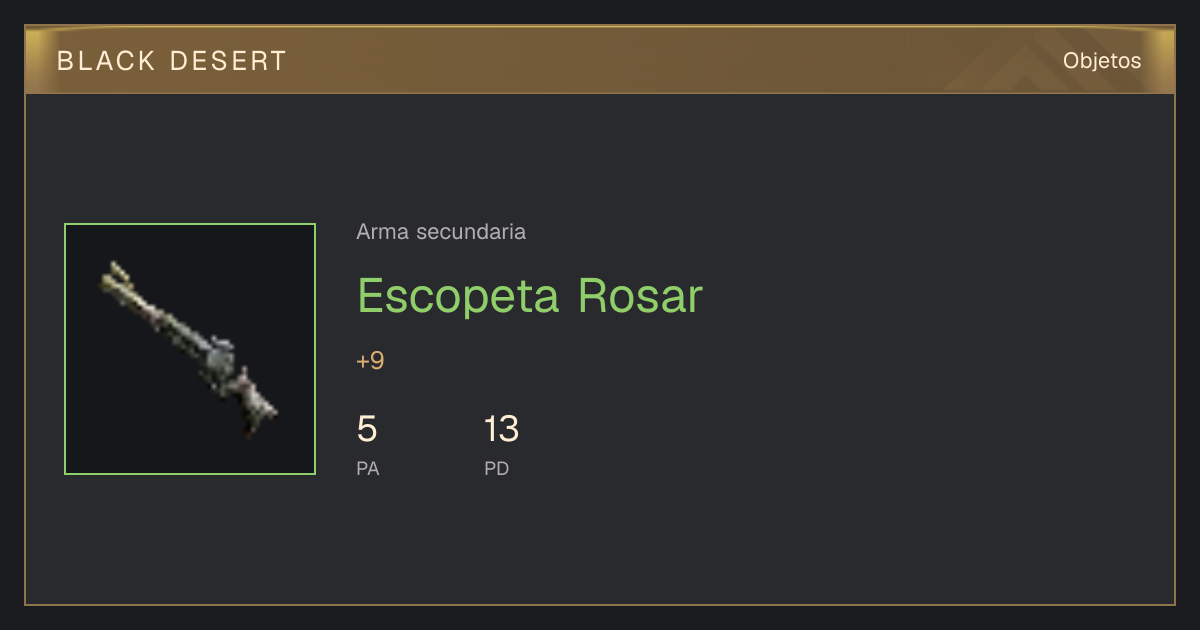Viewport: 1200px width, 630px height.
Task: Open the Objetos link in the header
Action: 1102,61
